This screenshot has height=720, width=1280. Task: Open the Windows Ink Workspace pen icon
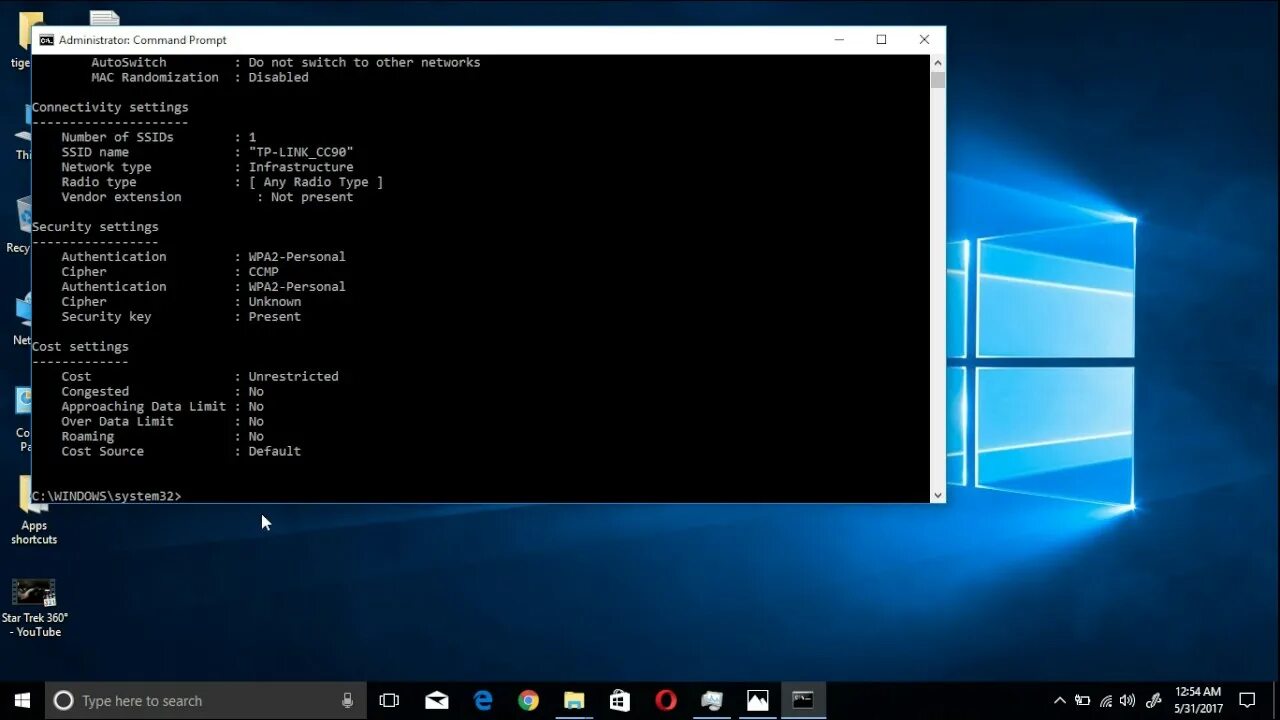click(1153, 701)
